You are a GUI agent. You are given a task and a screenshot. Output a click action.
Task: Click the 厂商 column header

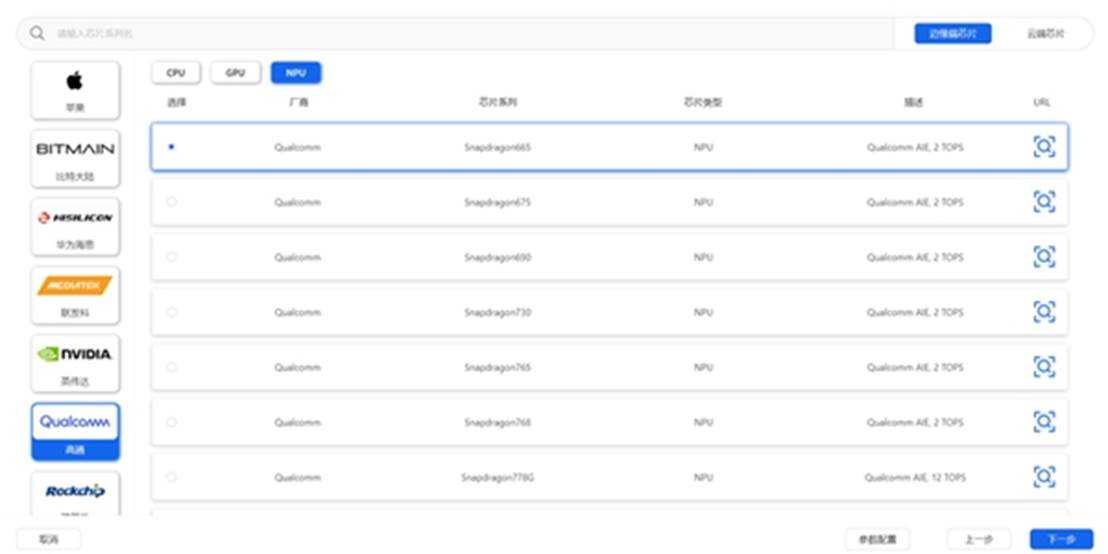point(298,102)
